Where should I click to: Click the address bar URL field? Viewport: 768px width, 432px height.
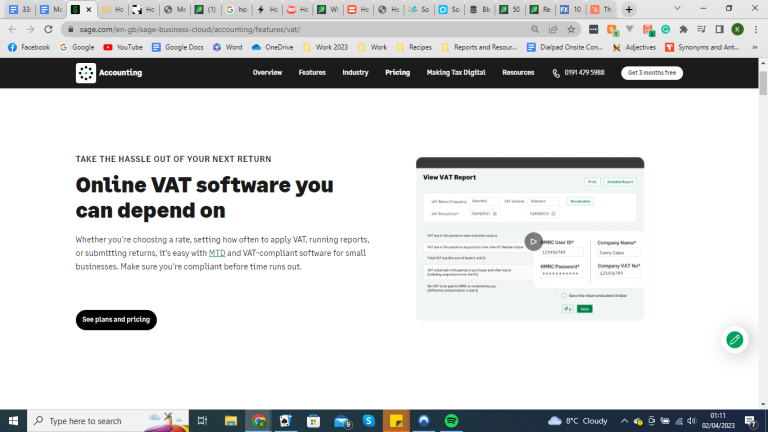click(x=300, y=30)
